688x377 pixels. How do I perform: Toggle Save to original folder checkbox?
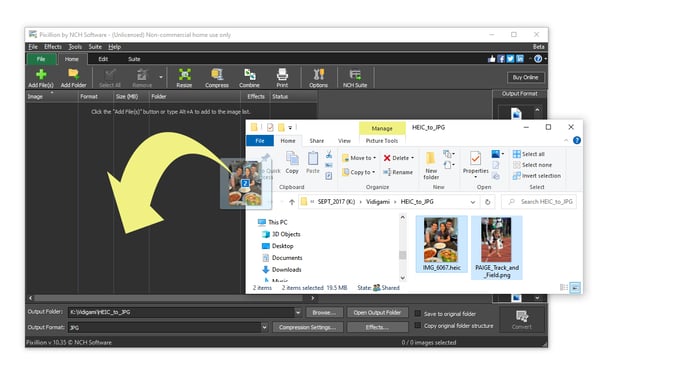418,313
